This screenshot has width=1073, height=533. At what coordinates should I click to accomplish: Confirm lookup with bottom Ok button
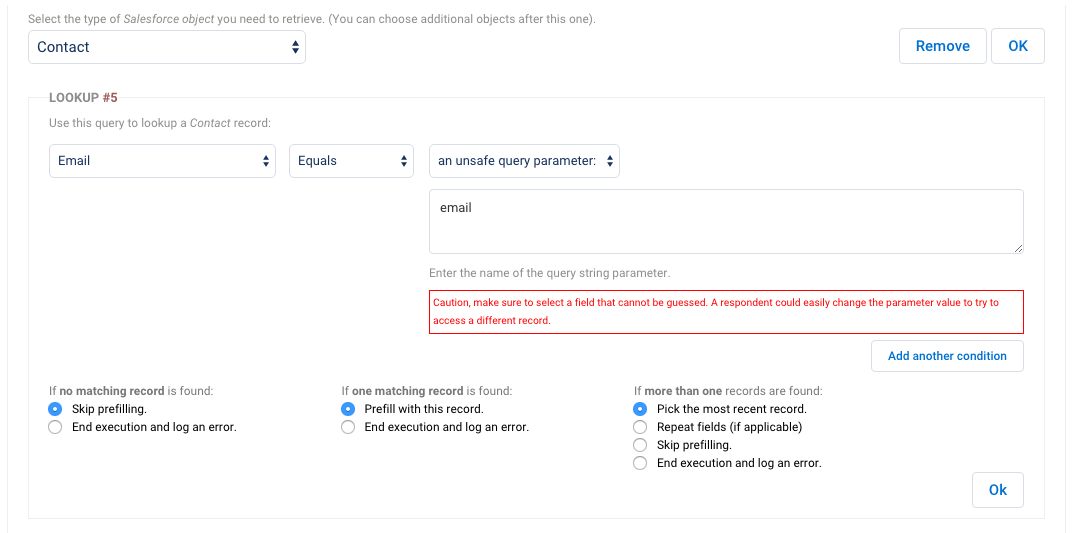[x=997, y=490]
